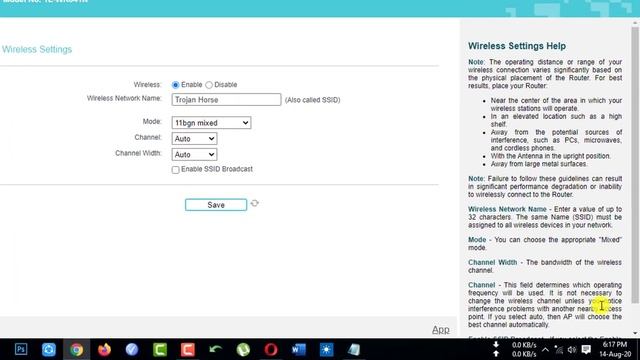Open the Channel dropdown set to Auto
This screenshot has height=360, width=640.
click(x=194, y=139)
